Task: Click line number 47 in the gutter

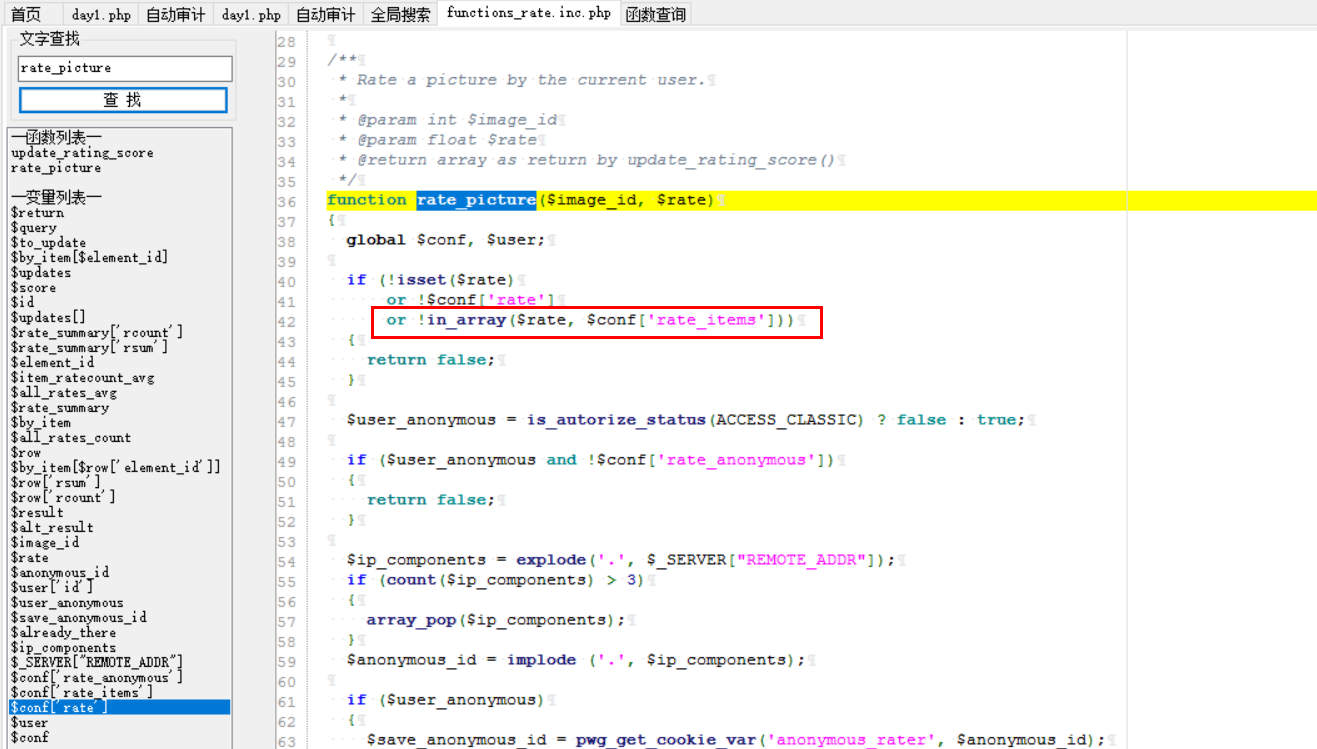Action: (286, 421)
